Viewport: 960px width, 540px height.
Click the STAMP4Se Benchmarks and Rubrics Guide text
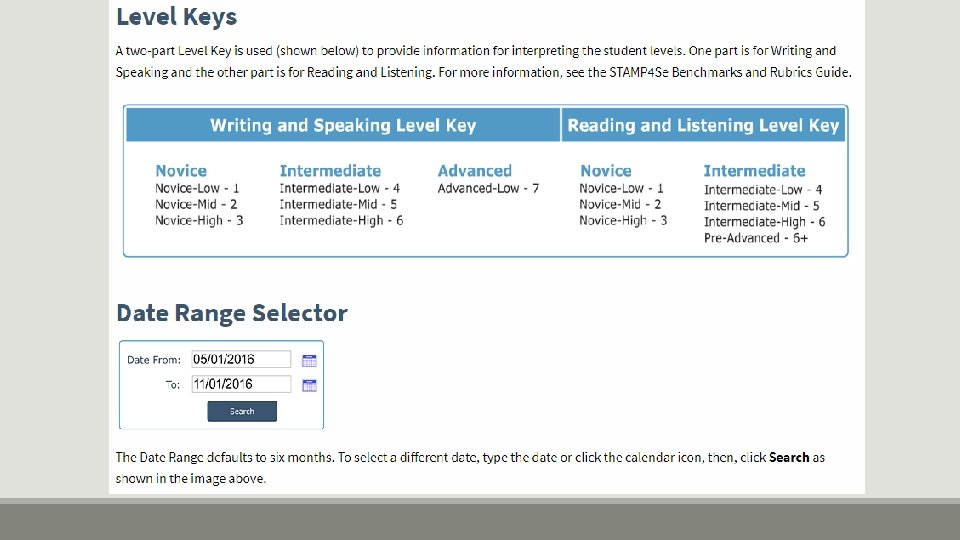click(x=729, y=72)
